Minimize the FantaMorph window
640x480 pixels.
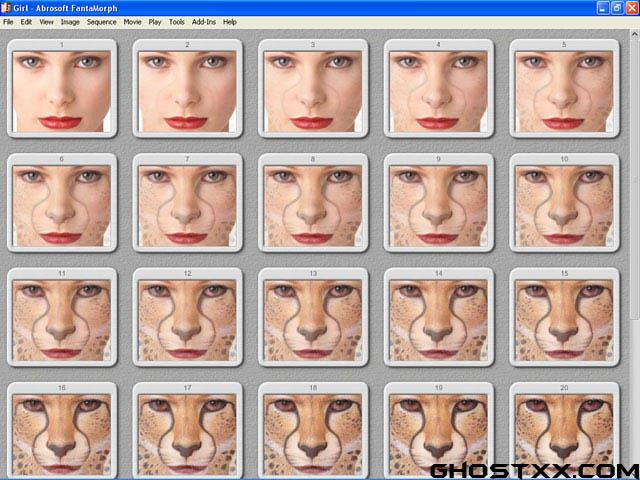[x=603, y=8]
